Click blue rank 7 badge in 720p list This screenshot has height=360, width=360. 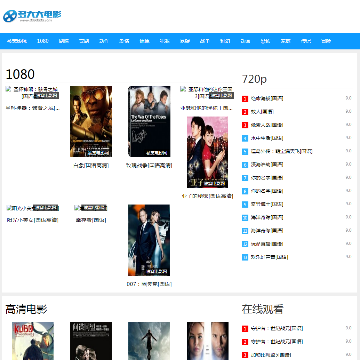[x=245, y=178]
